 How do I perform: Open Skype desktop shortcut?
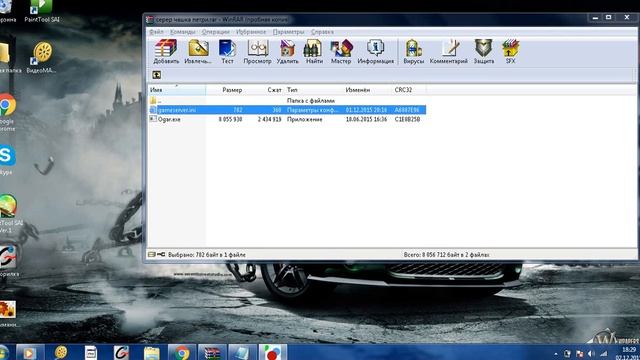coord(7,159)
